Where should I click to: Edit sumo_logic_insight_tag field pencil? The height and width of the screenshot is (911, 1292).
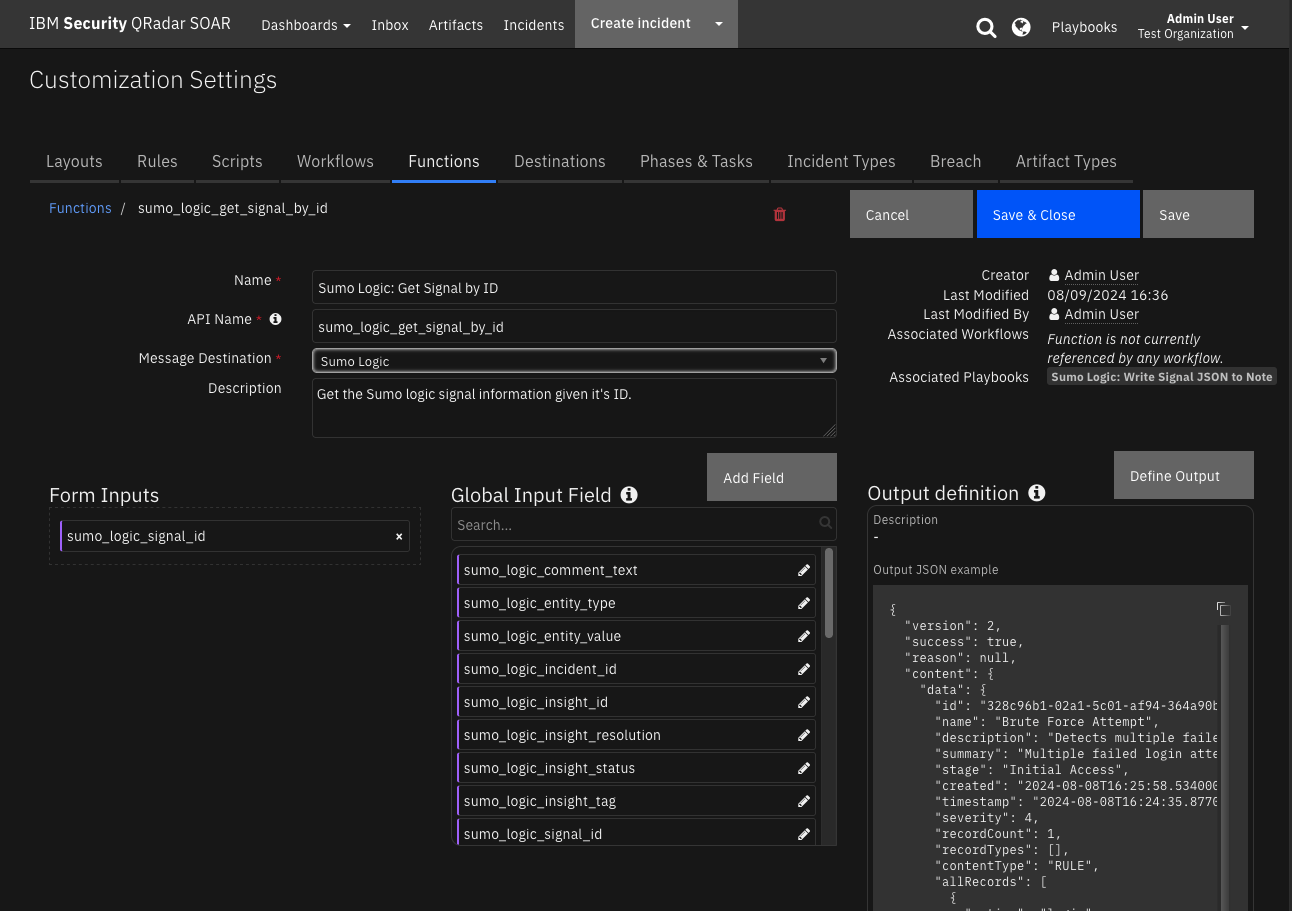pos(804,801)
